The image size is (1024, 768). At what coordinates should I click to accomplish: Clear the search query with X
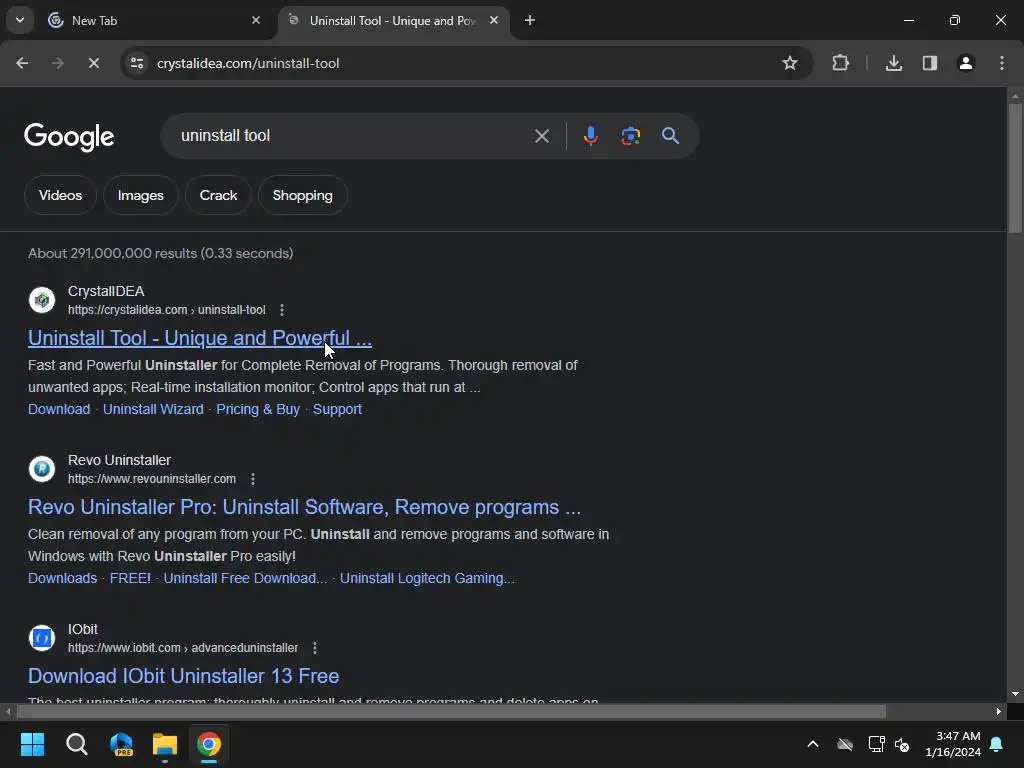[x=541, y=136]
